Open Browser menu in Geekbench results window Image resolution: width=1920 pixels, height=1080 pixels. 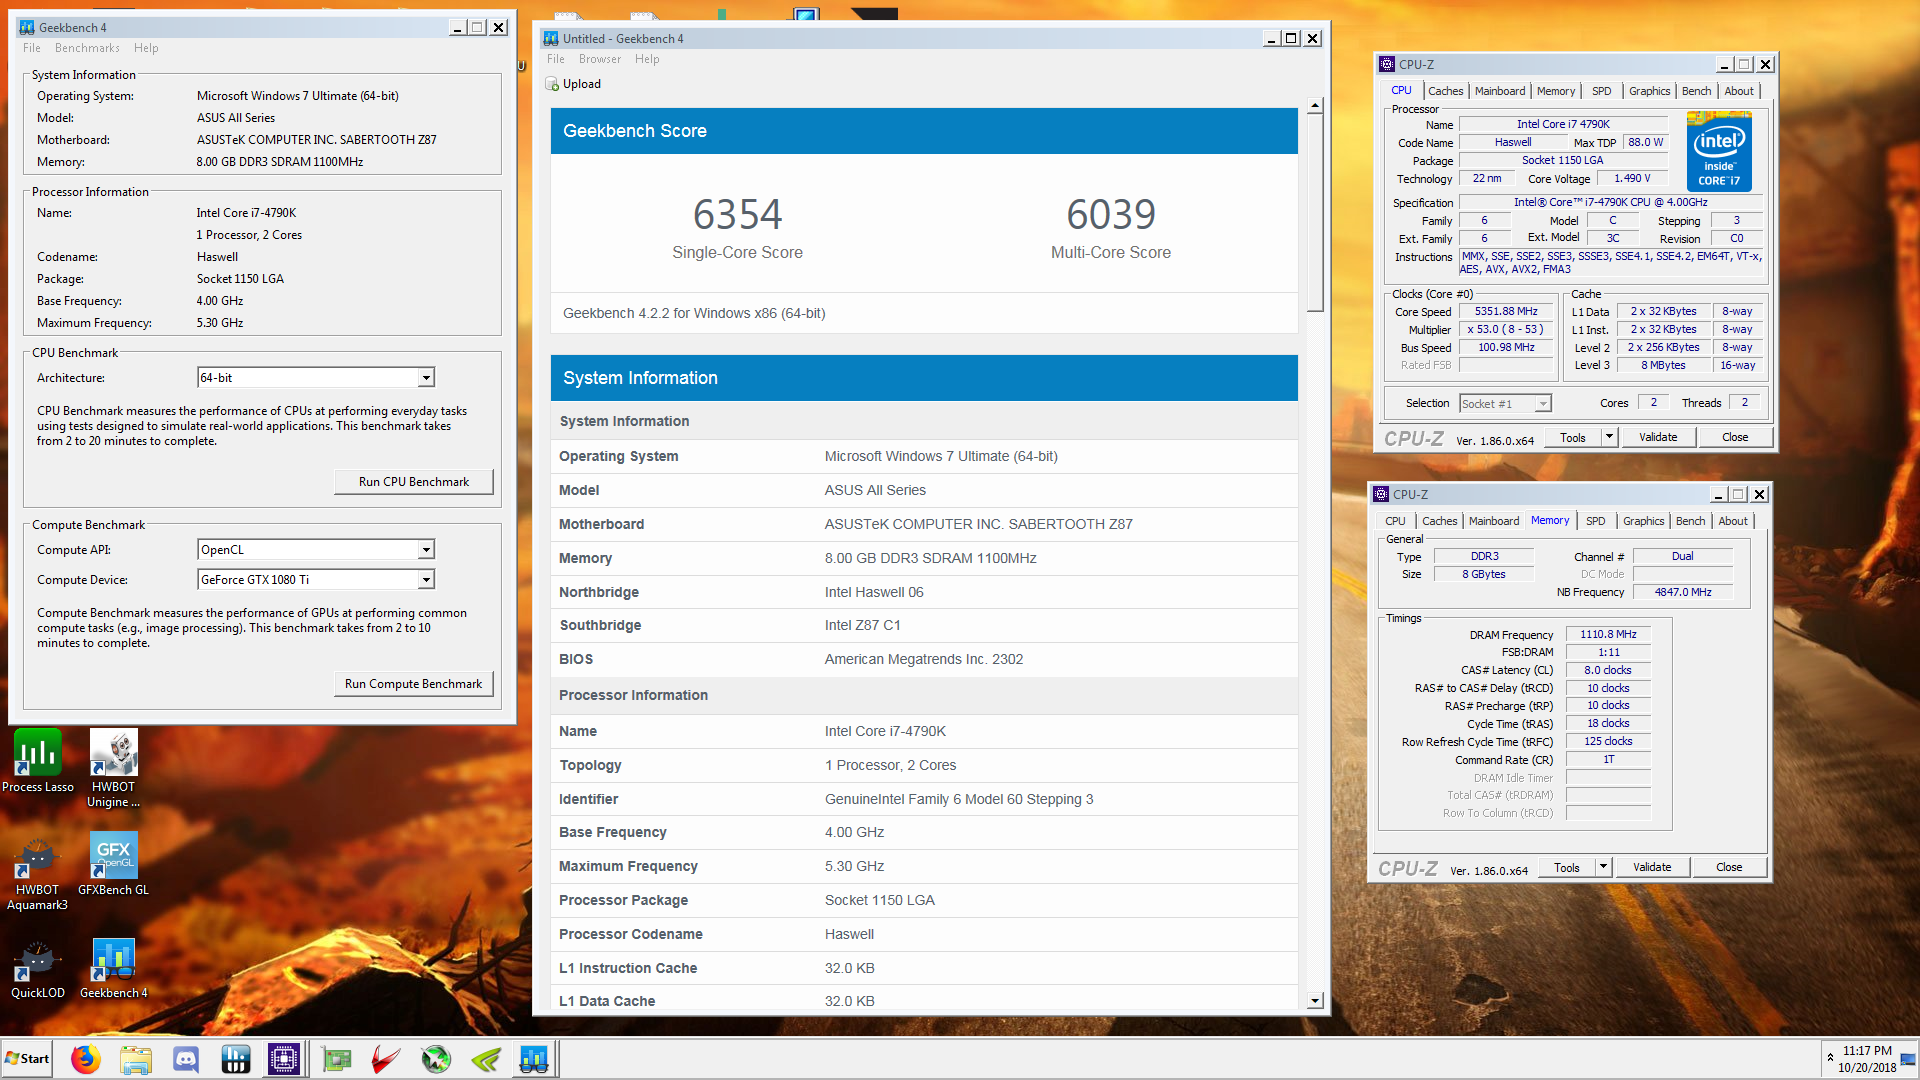(600, 59)
